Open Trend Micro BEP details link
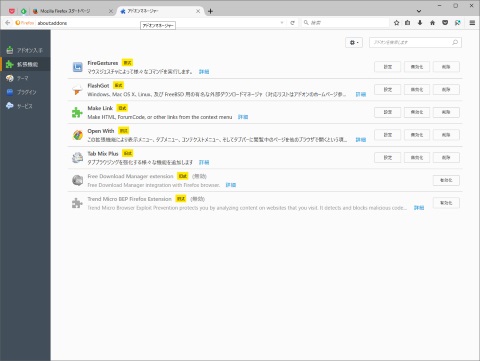This screenshot has width=480, height=361. (419, 208)
